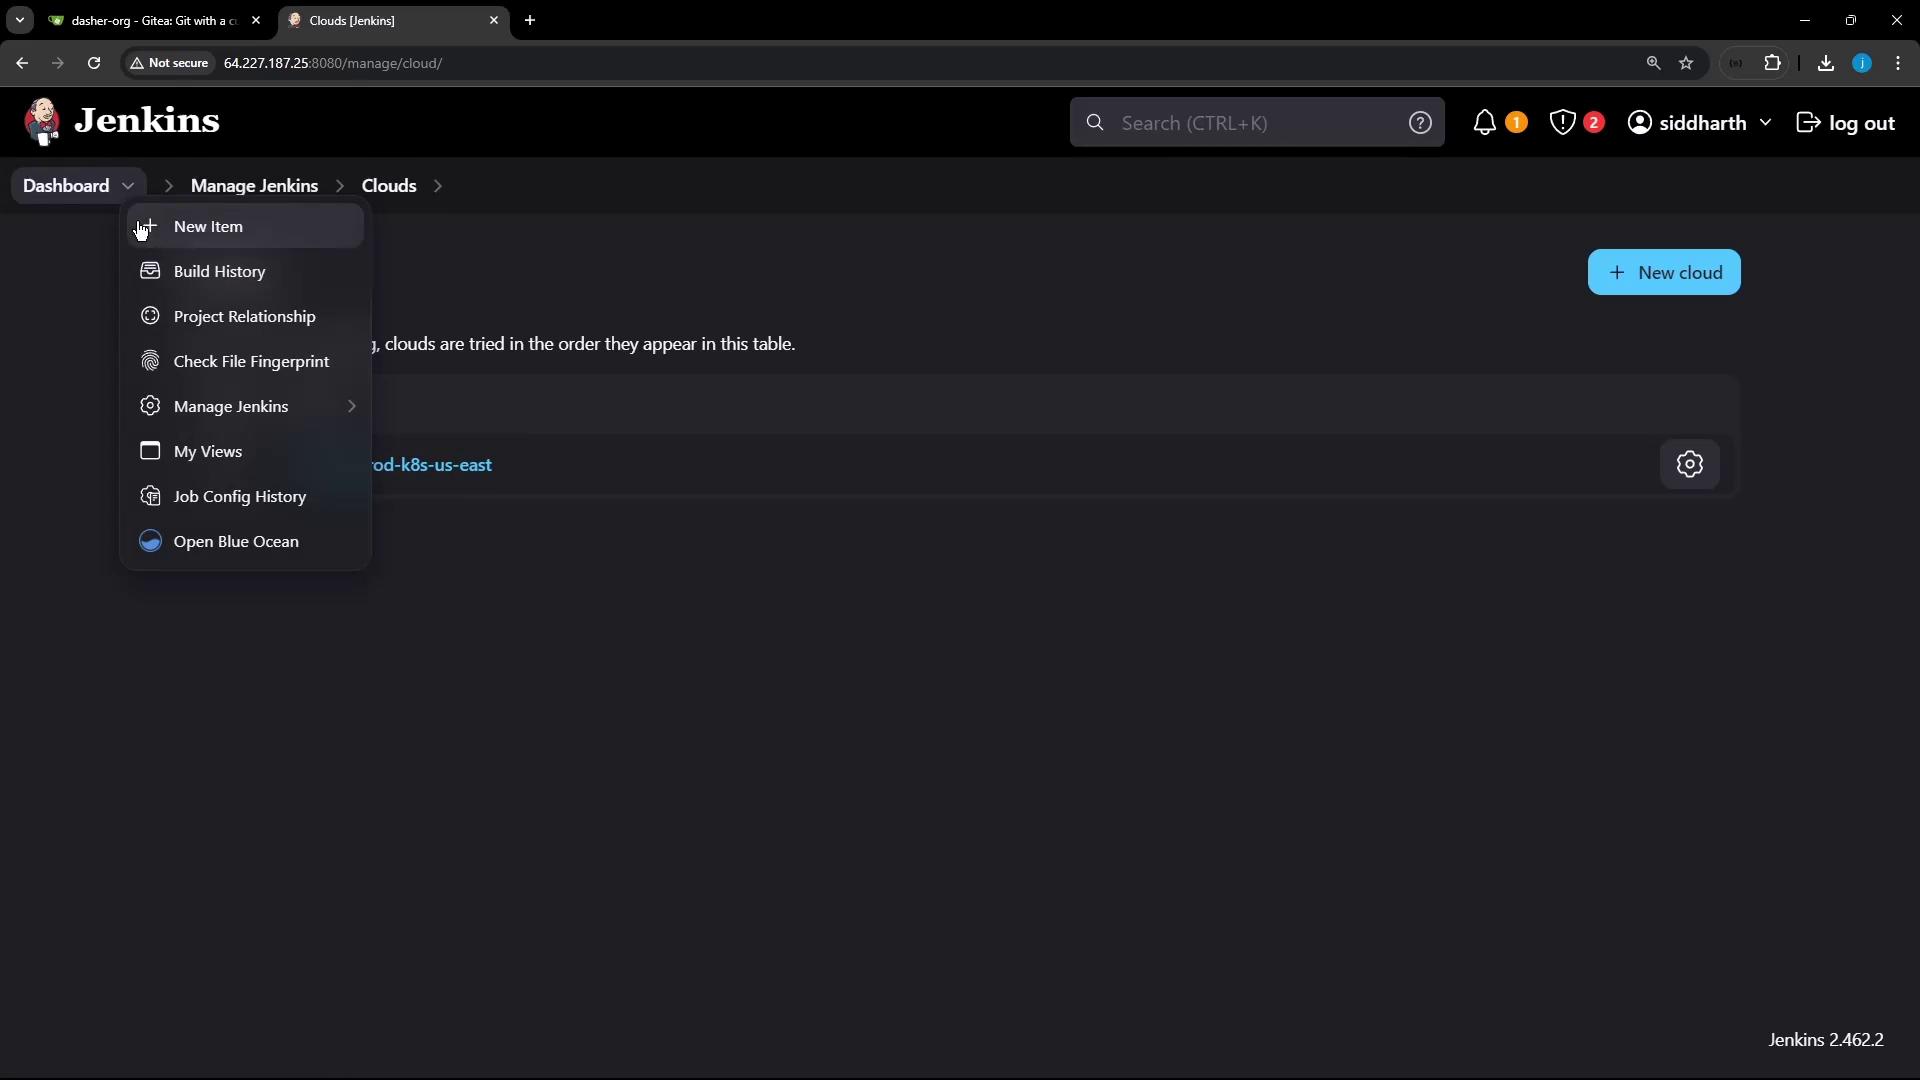The image size is (1920, 1080).
Task: Open gear settings for prod-k8s-us-east cloud
Action: pos(1689,465)
